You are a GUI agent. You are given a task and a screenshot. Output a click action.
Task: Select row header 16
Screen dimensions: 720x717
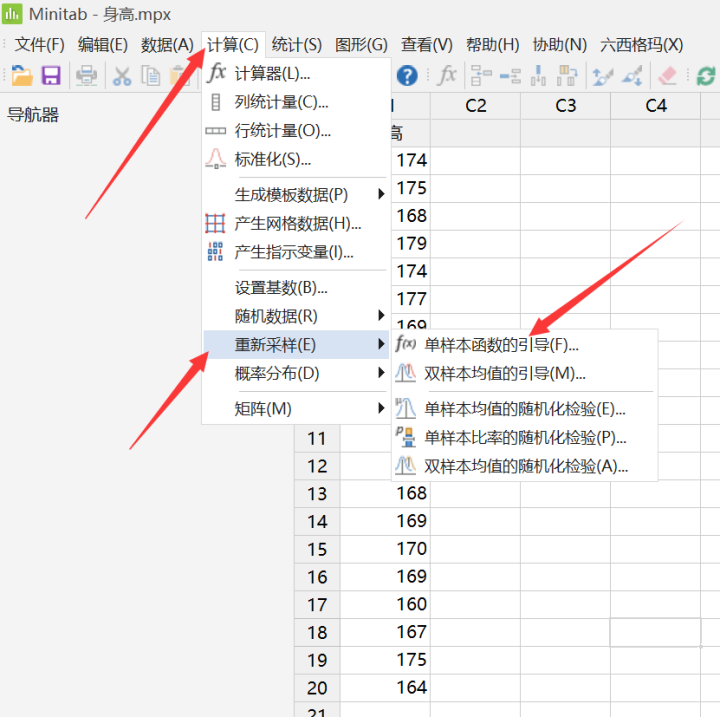point(317,577)
